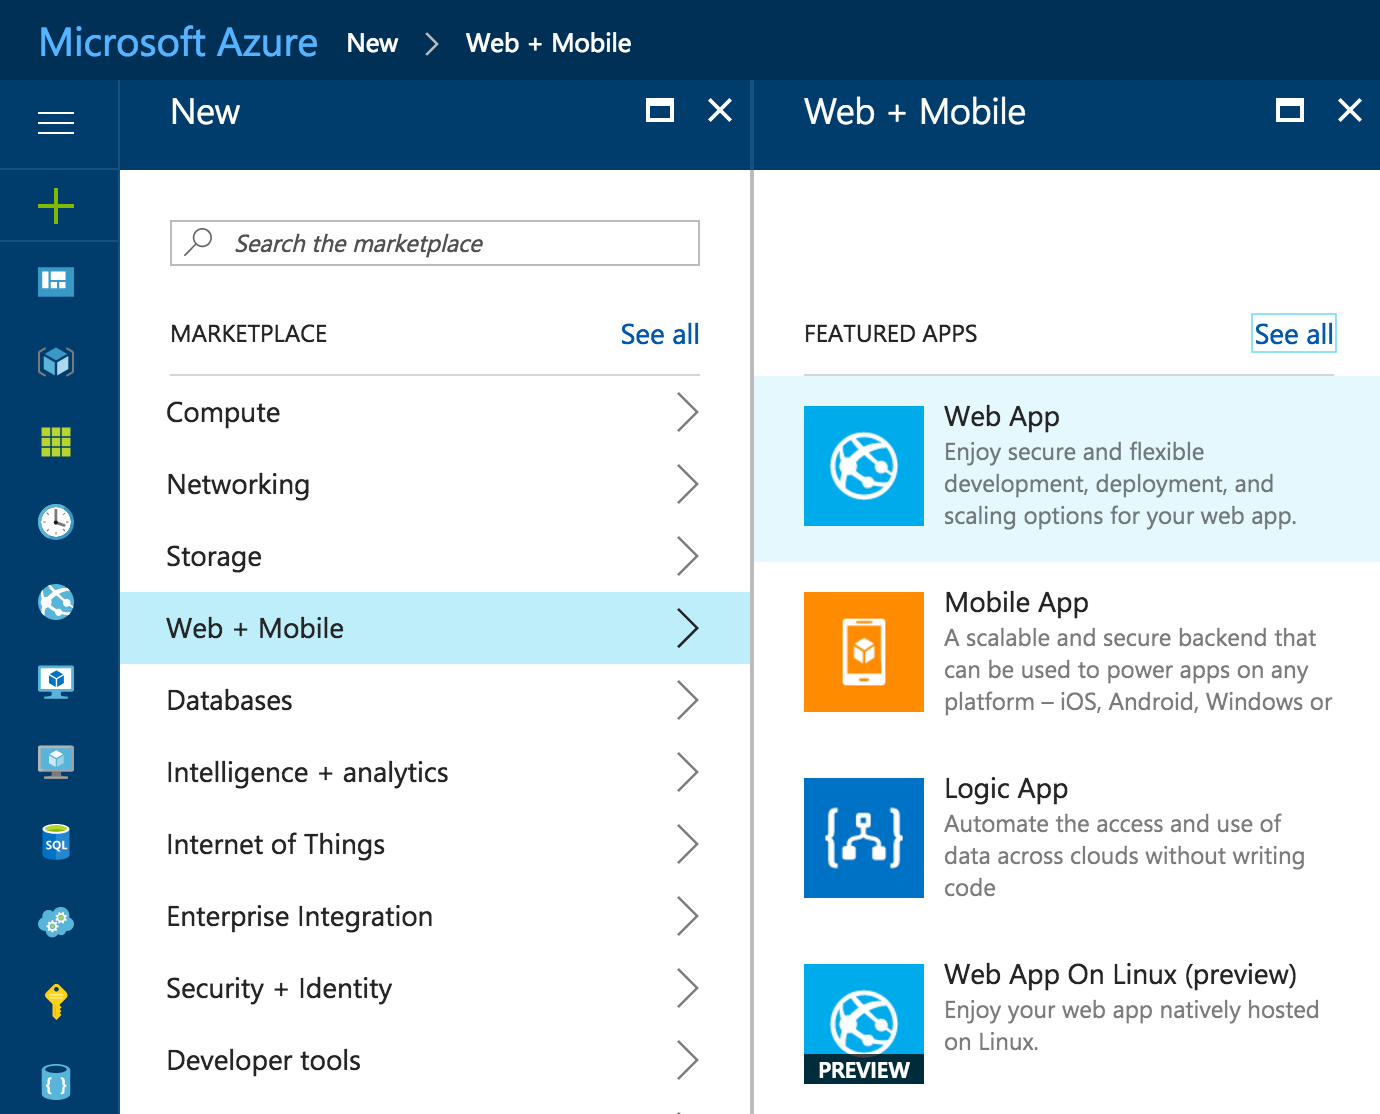Viewport: 1380px width, 1114px height.
Task: Click the yellow key Subscriptions icon
Action: pyautogui.click(x=56, y=1001)
